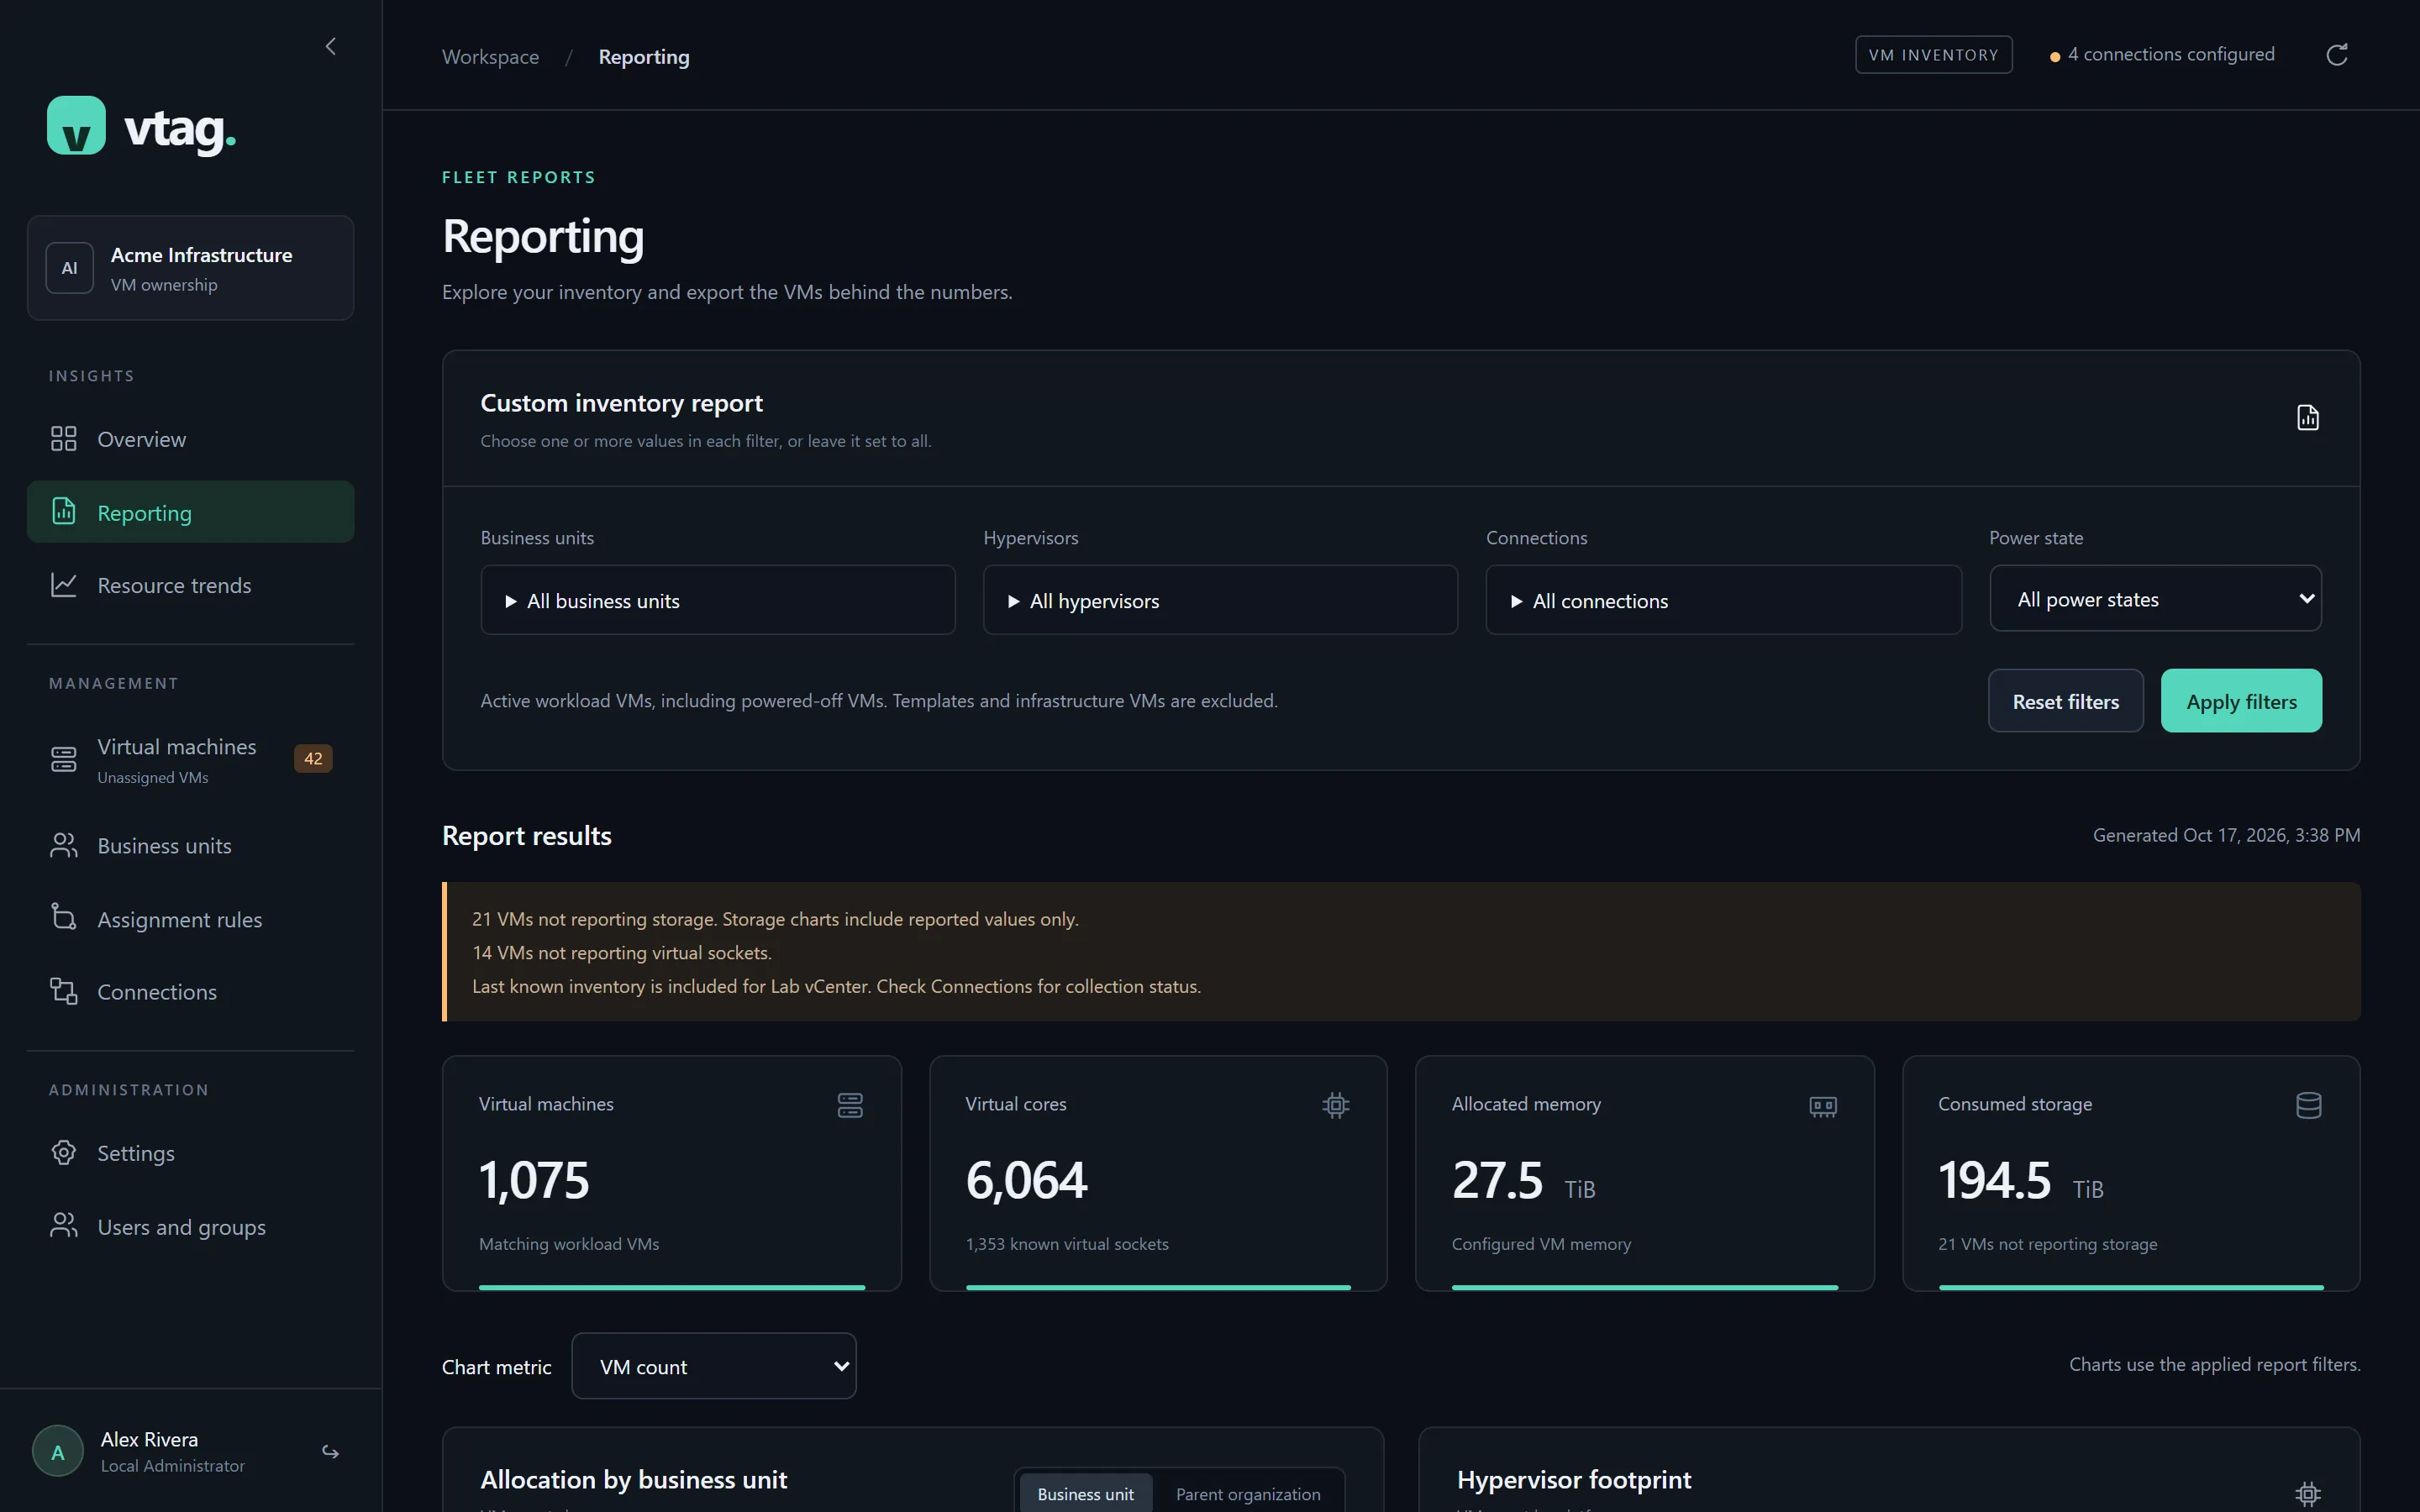Click the 42 unassigned VMs badge

(x=313, y=759)
